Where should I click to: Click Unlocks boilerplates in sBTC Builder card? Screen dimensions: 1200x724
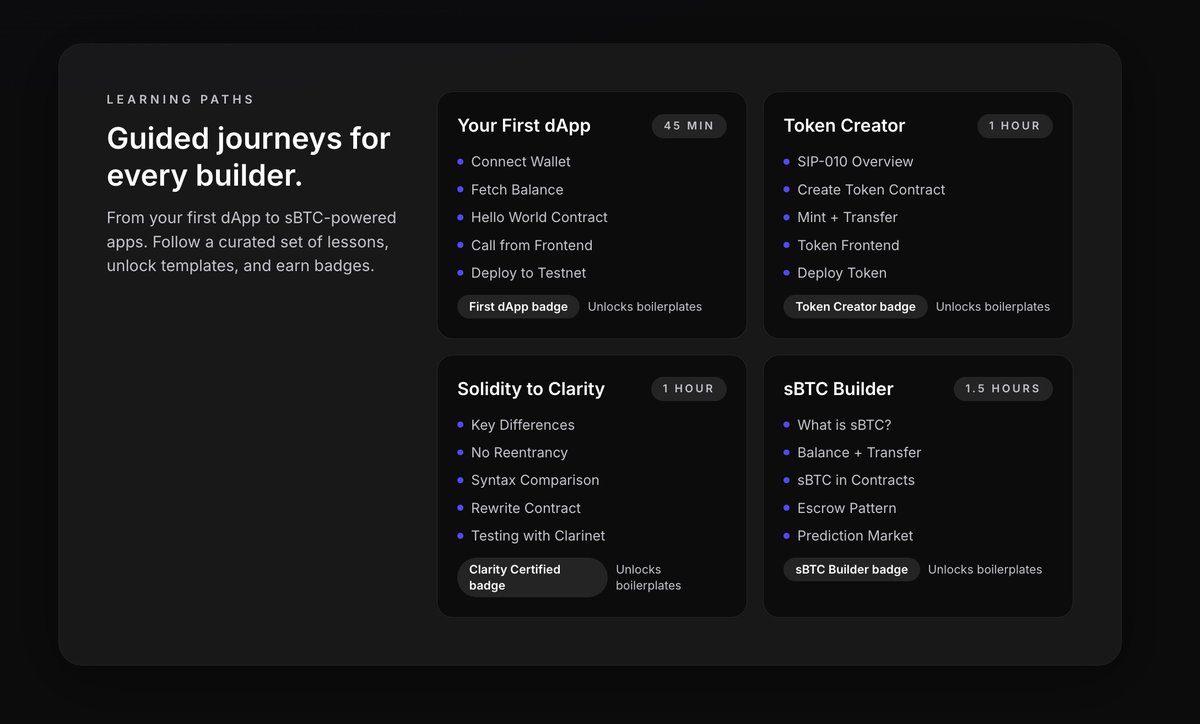coord(985,570)
